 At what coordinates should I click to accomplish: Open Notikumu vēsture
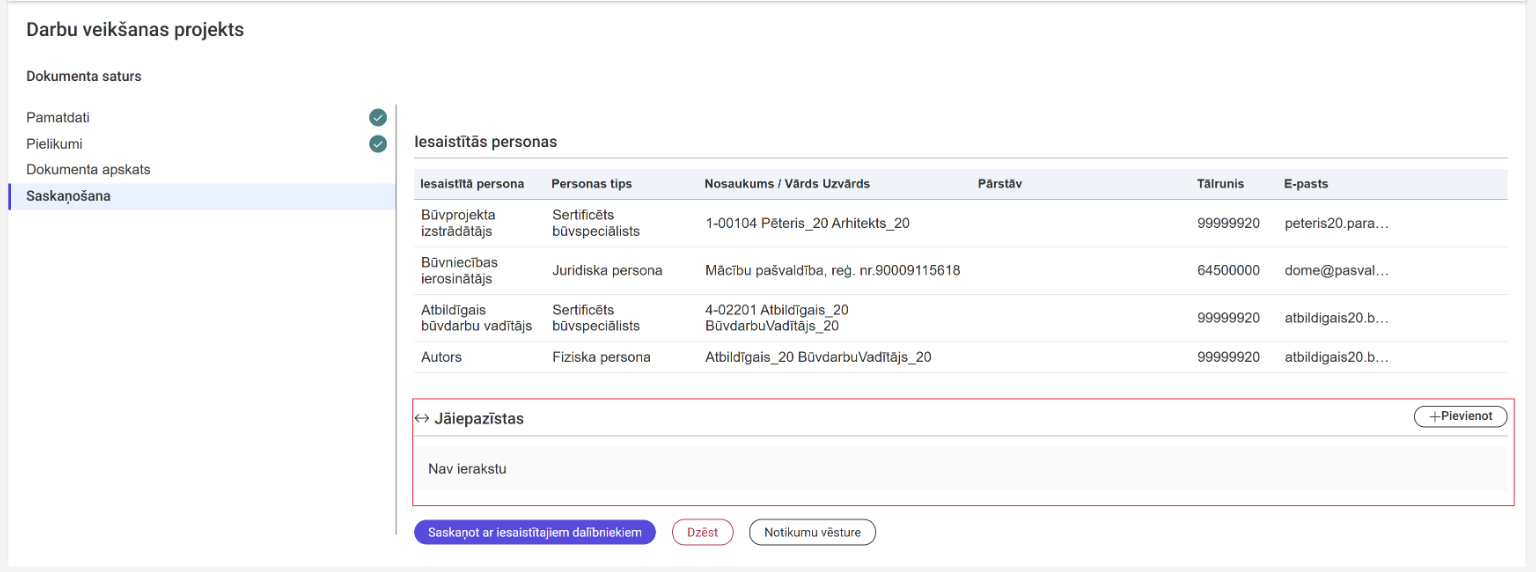coord(812,532)
